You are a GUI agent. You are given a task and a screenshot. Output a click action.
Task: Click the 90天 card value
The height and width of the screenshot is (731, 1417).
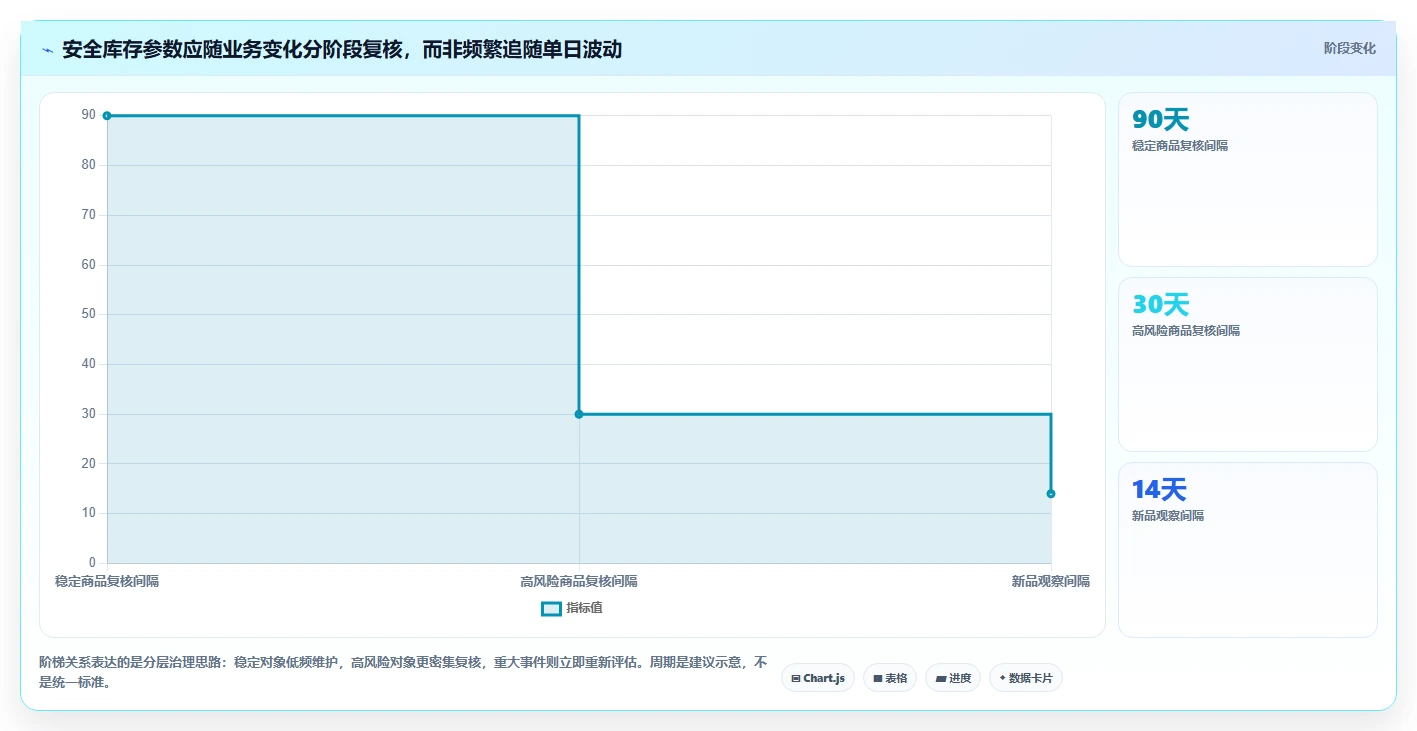pos(1160,120)
